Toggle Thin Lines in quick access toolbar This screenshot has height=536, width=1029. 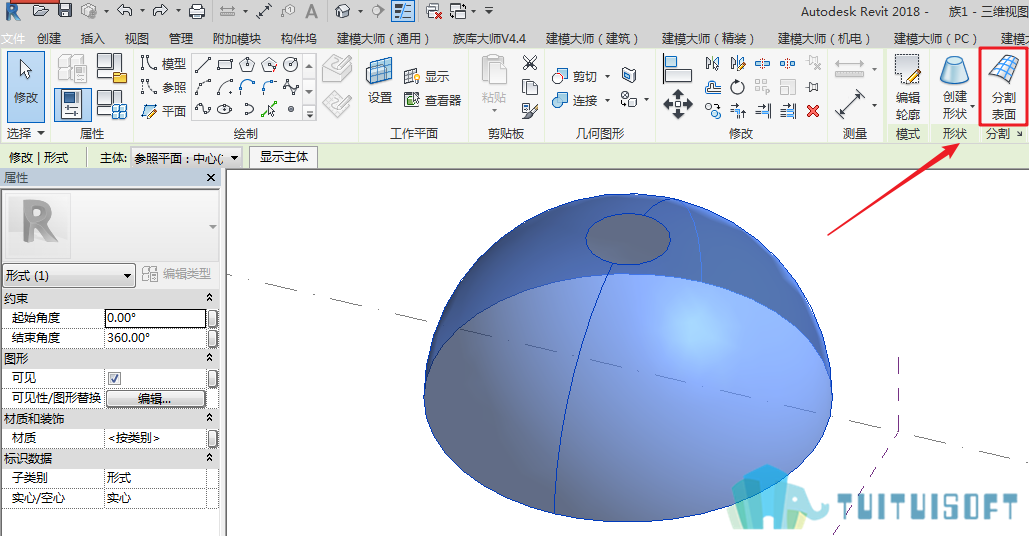tap(403, 10)
